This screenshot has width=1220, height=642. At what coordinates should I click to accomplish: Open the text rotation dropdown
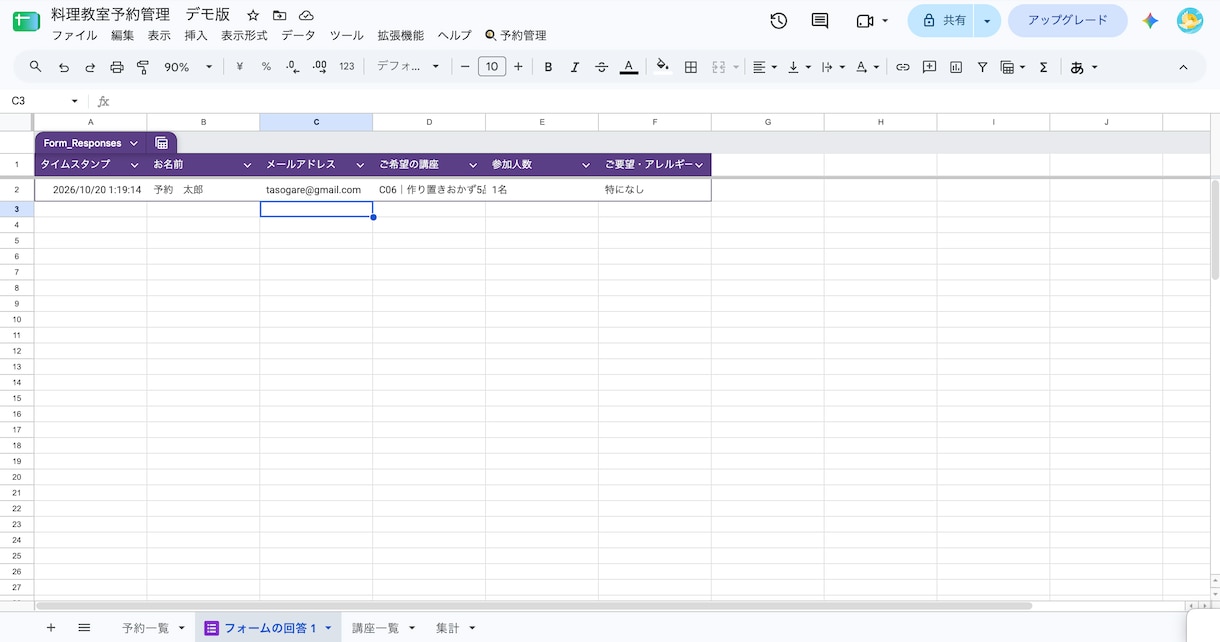[867, 67]
